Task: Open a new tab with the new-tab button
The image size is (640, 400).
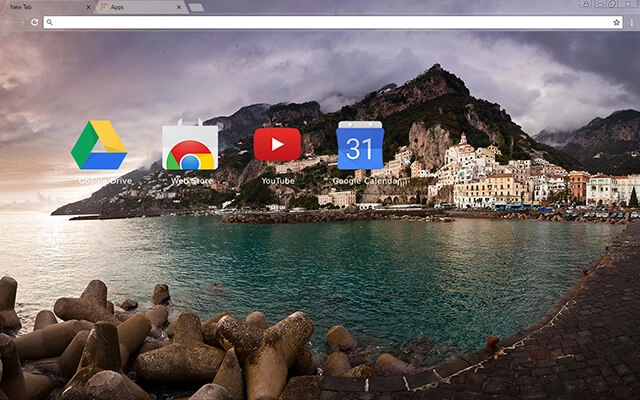Action: point(196,7)
